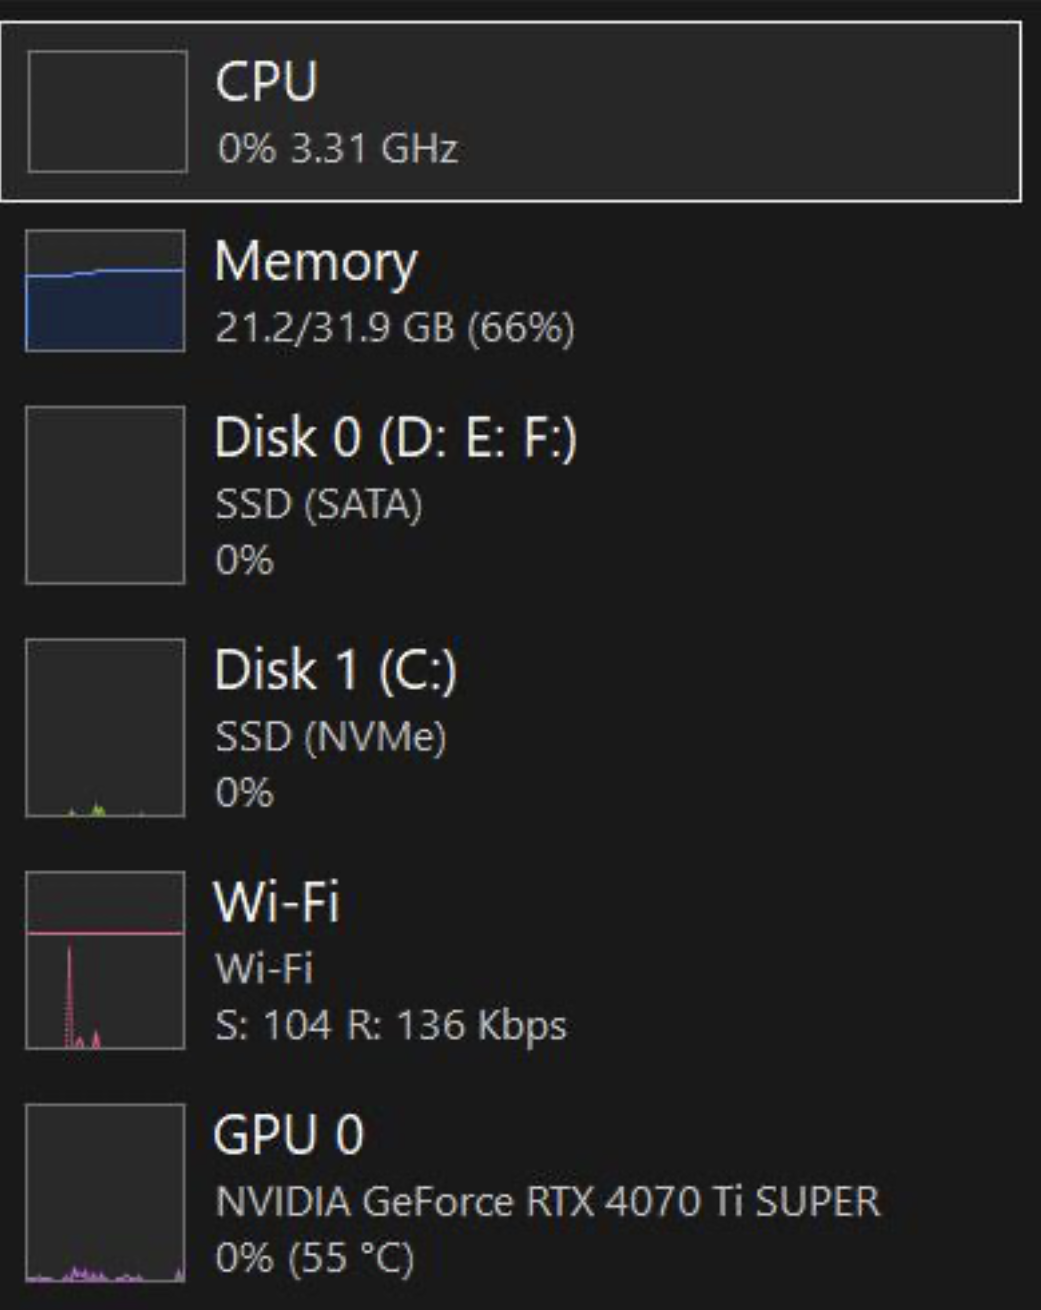The image size is (1041, 1310).
Task: Open the CPU usage graph thumbnail
Action: tap(107, 112)
